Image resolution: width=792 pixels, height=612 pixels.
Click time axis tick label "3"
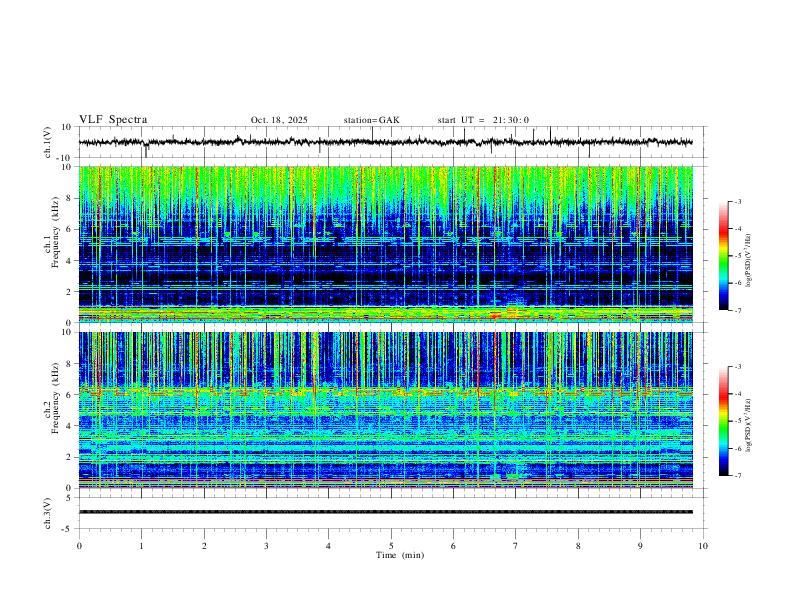click(x=266, y=546)
